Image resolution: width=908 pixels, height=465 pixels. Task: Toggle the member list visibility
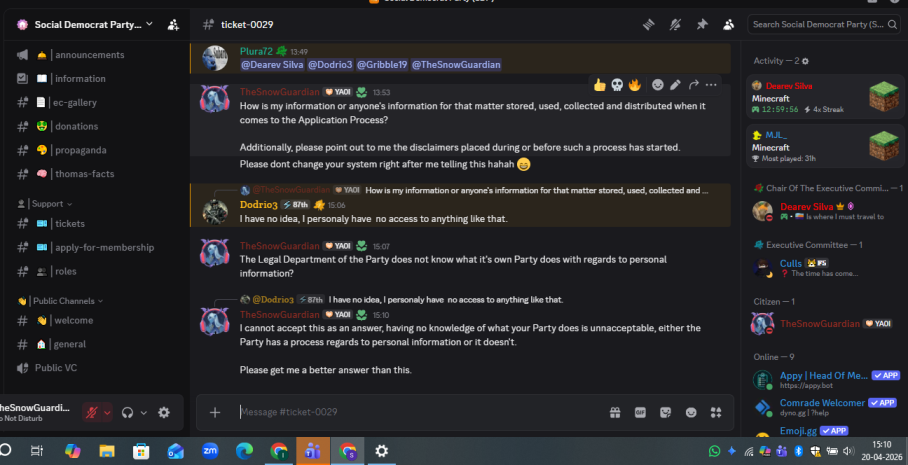[728, 24]
